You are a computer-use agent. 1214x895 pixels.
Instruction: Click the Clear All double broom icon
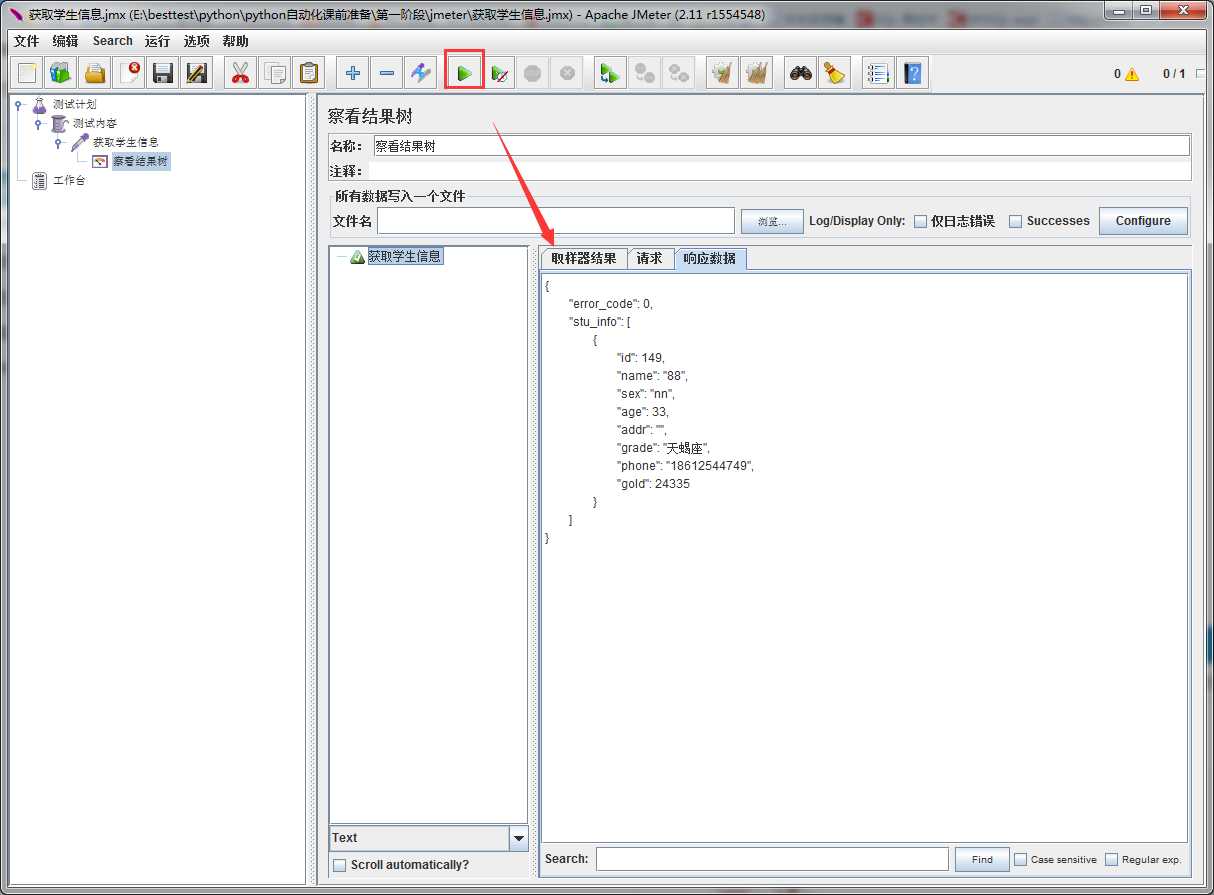(757, 73)
